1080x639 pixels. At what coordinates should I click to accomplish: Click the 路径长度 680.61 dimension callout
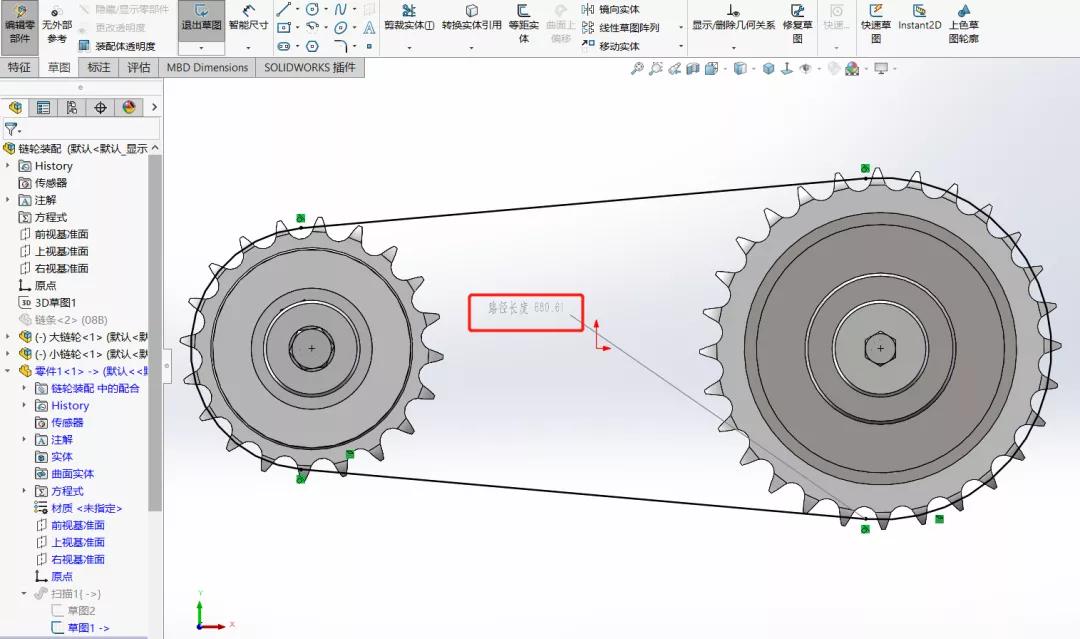[526, 312]
